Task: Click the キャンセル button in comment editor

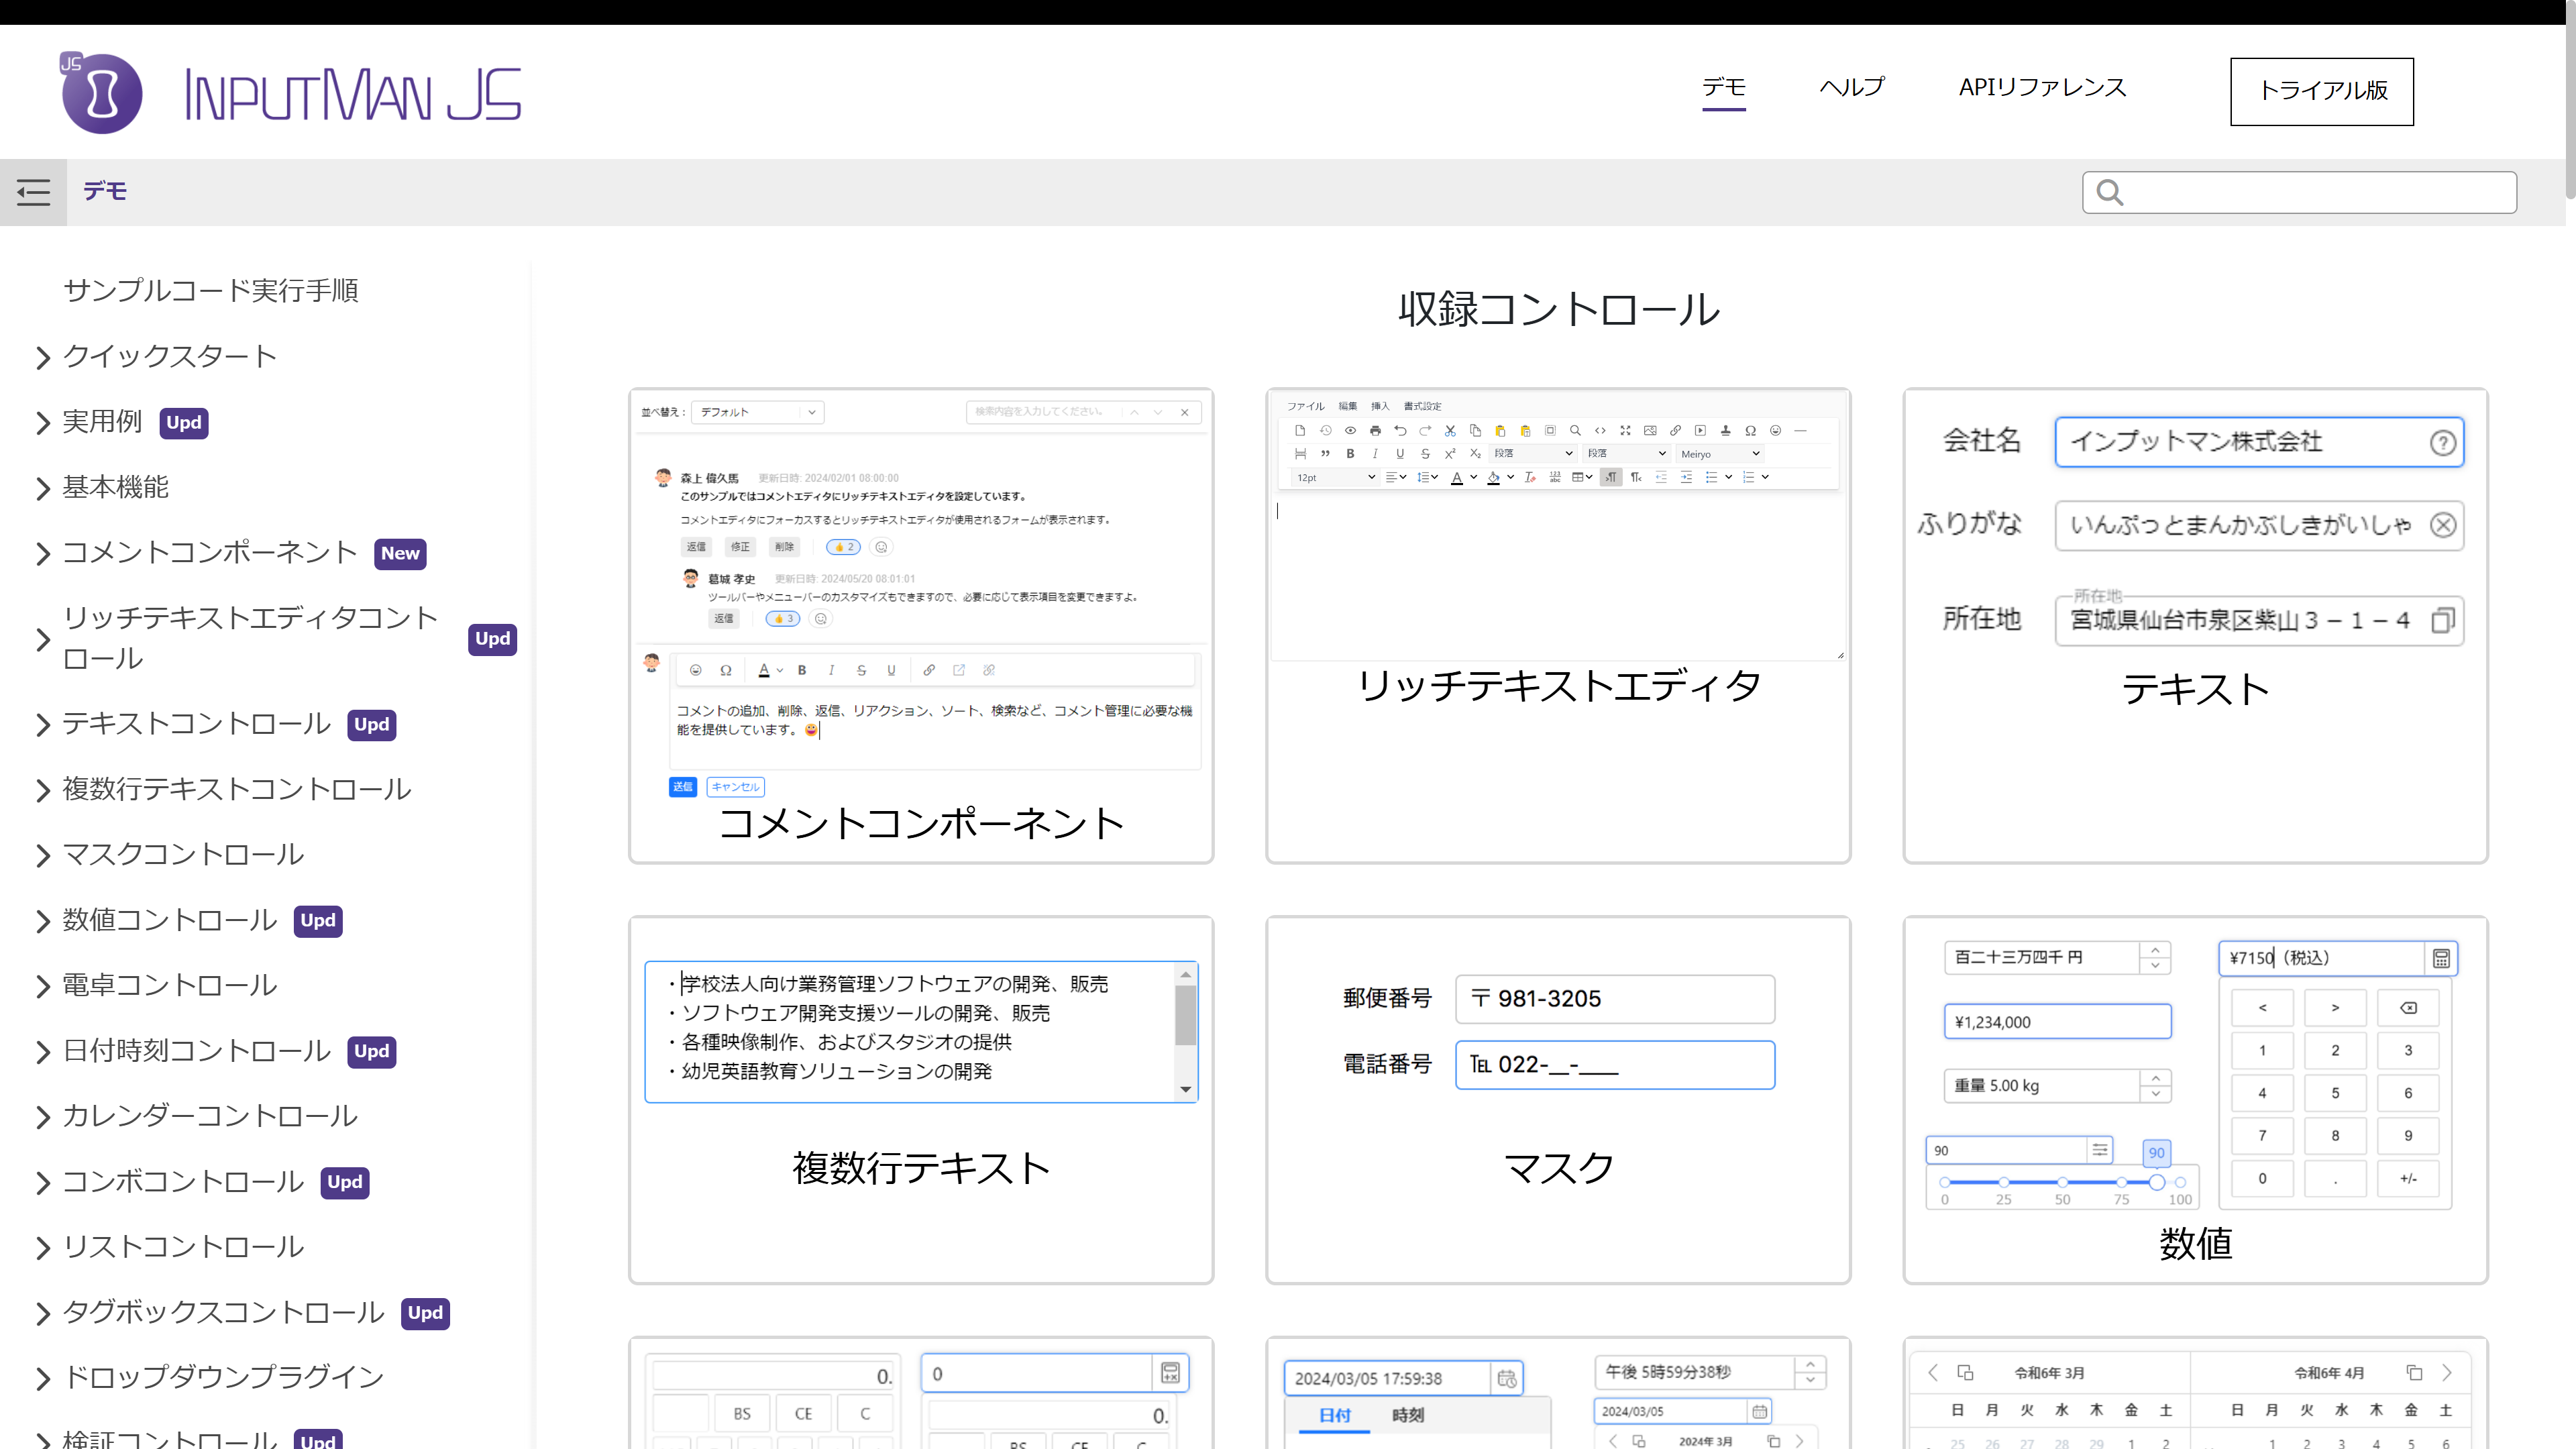Action: (735, 787)
